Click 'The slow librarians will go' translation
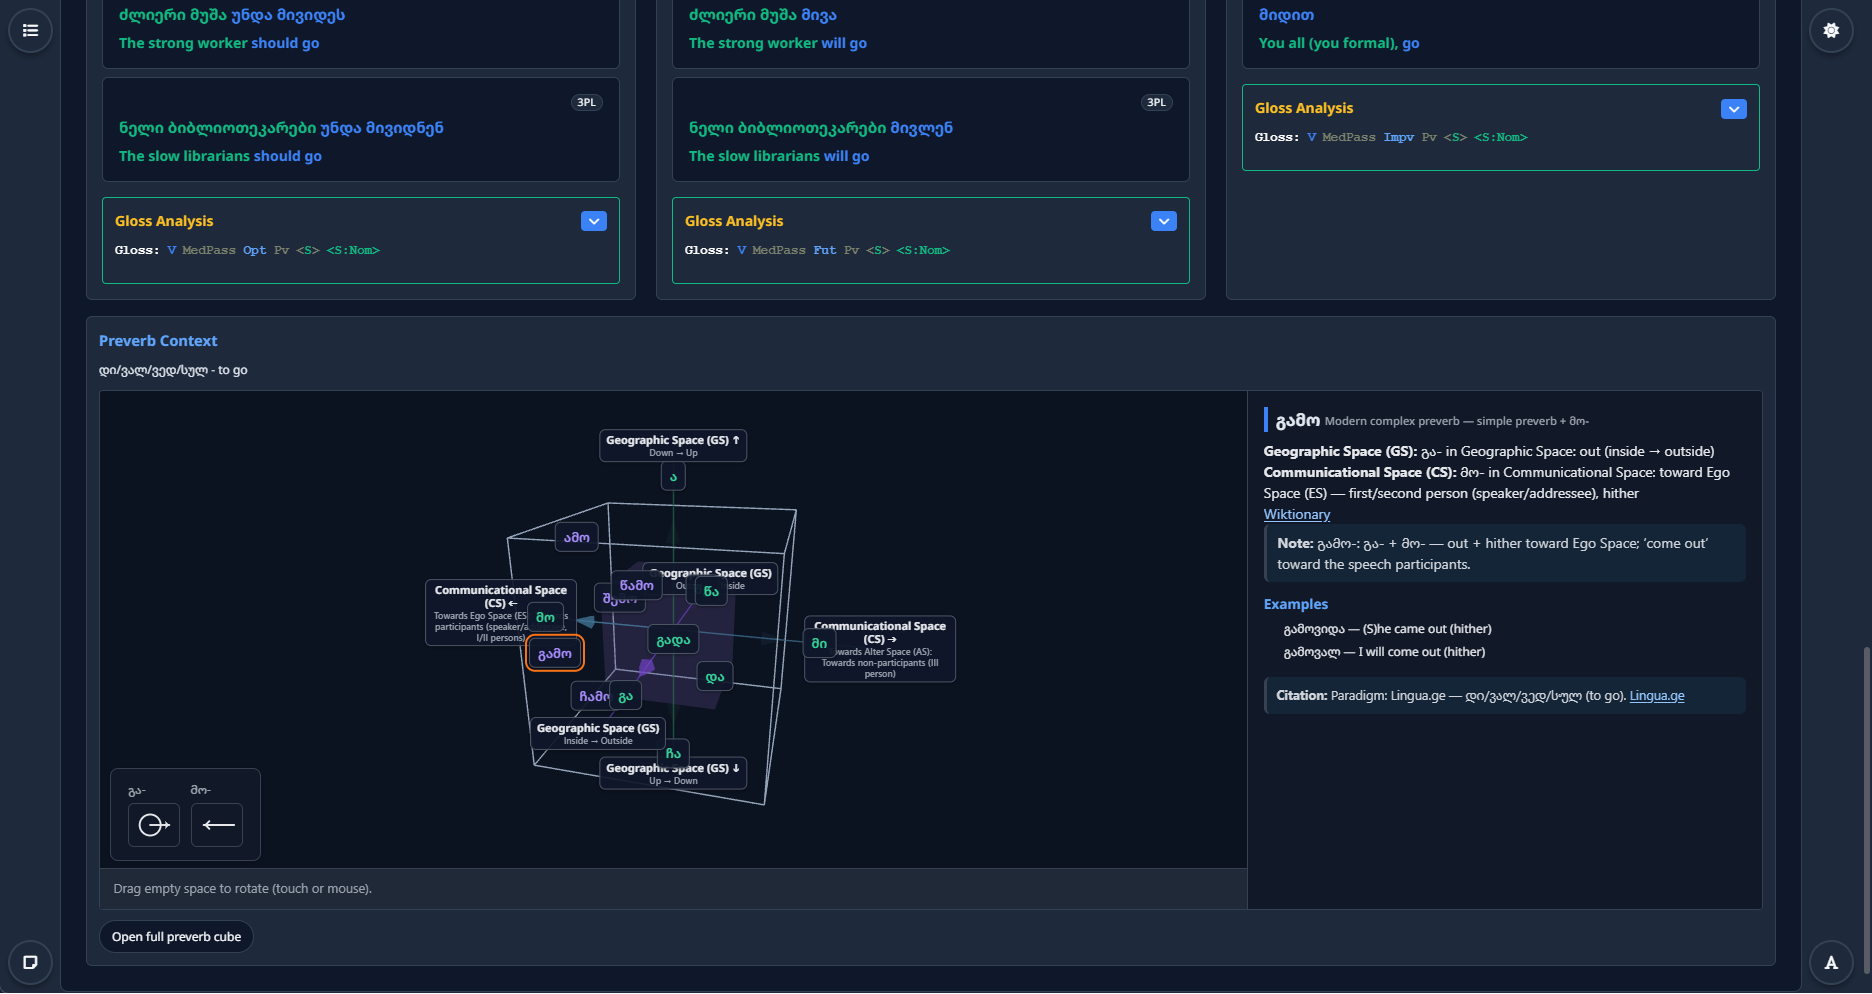This screenshot has height=994, width=1872. click(779, 156)
